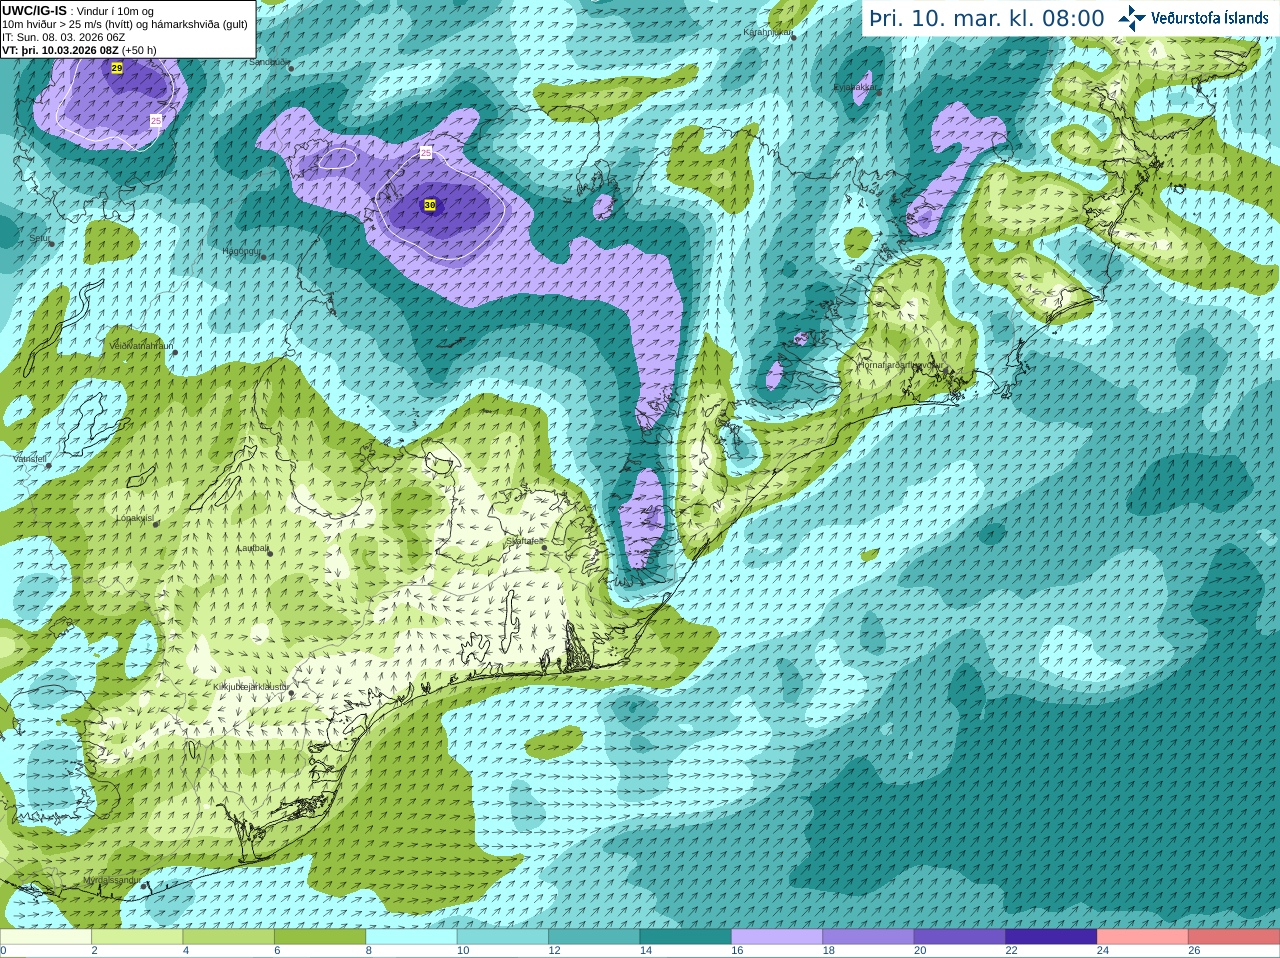Screen dimensions: 1280x958
Task: Click the 10–12 m/s turquoise legend swatch
Action: click(x=503, y=937)
